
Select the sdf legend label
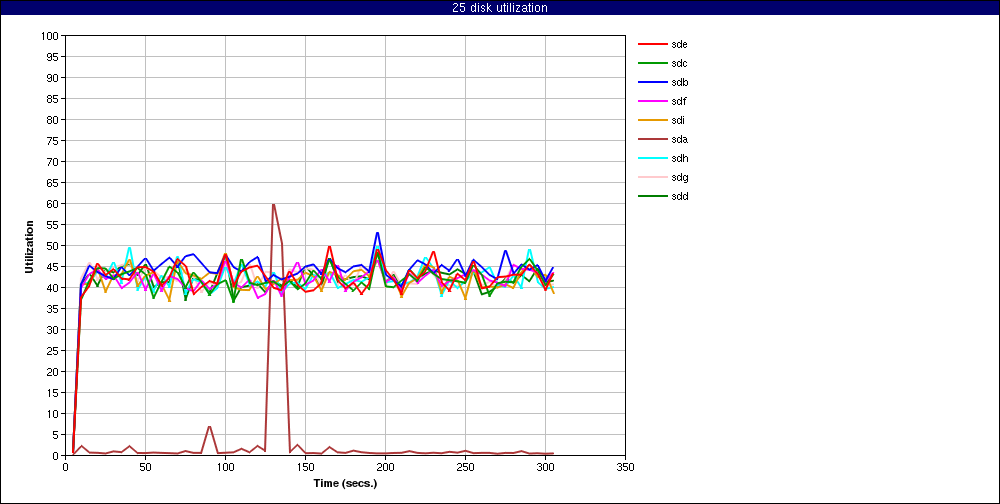(x=679, y=101)
